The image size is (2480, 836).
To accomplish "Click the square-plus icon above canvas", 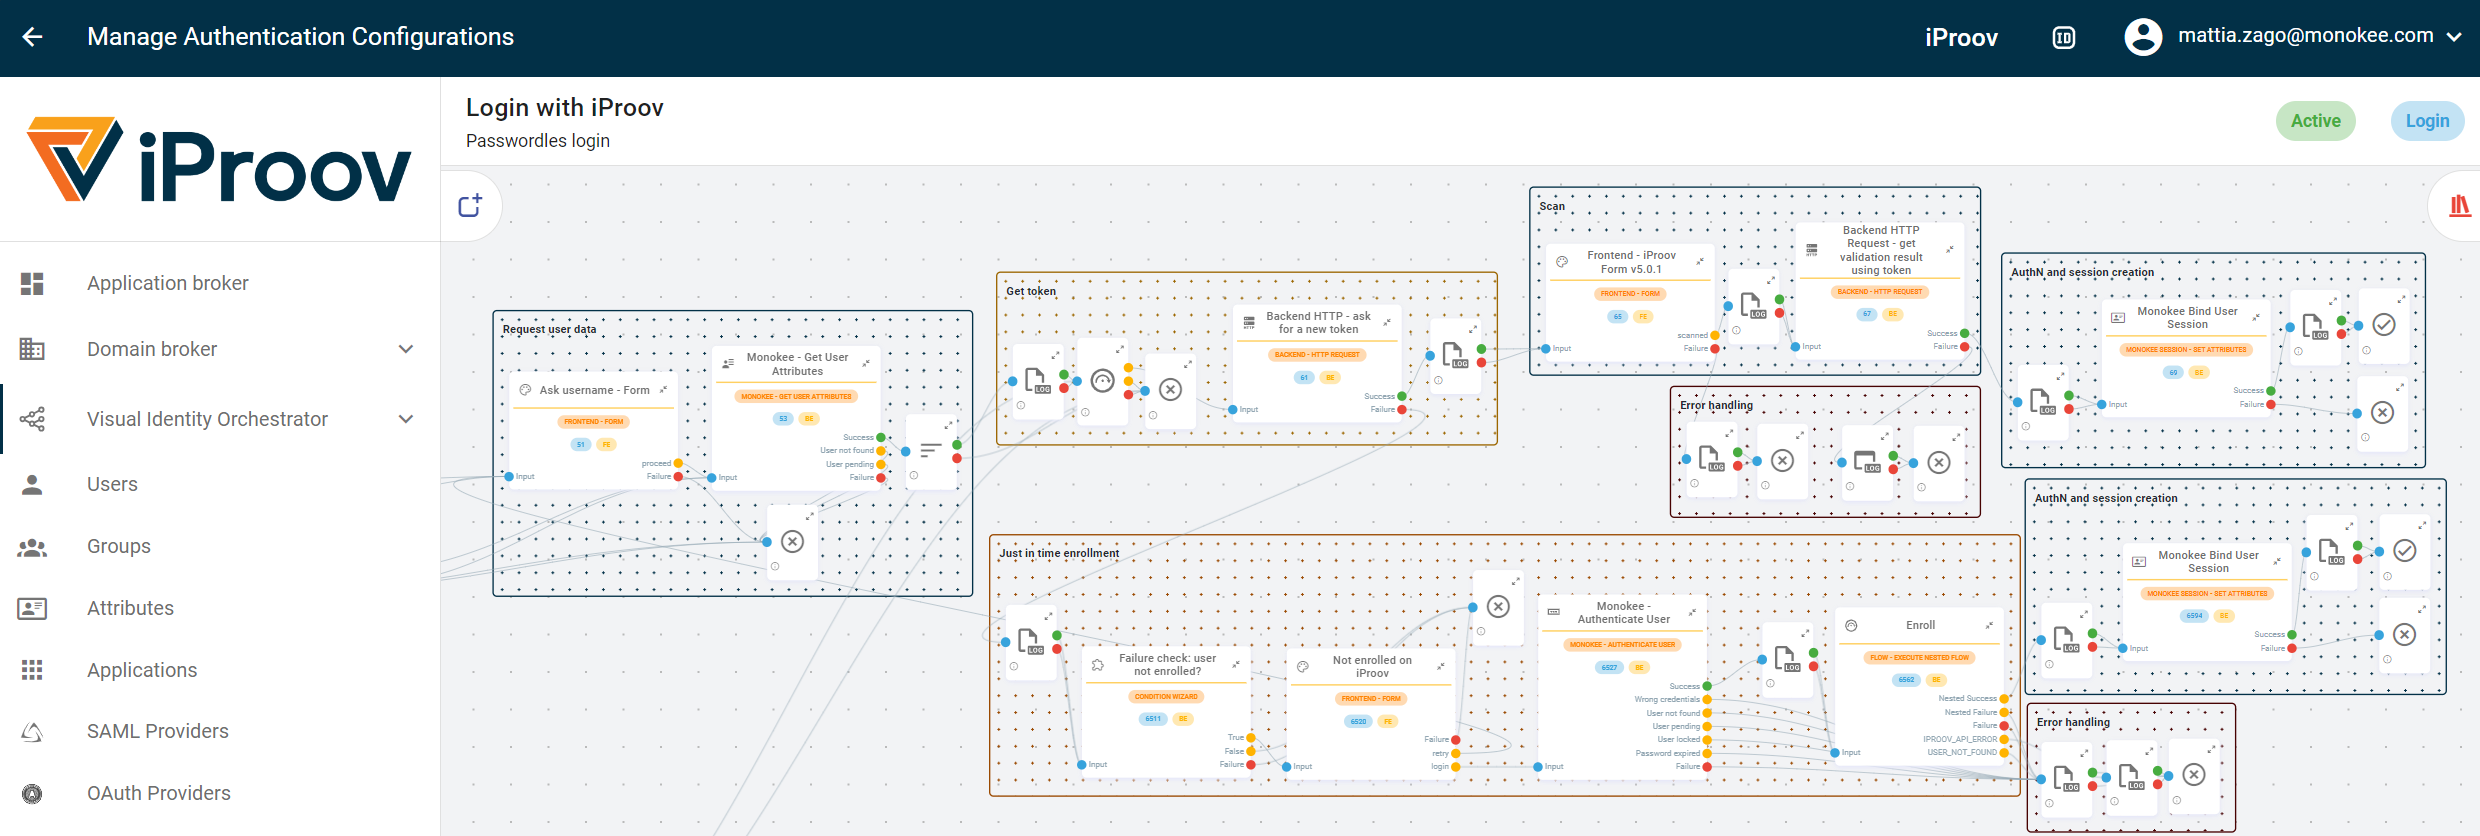I will [x=470, y=206].
